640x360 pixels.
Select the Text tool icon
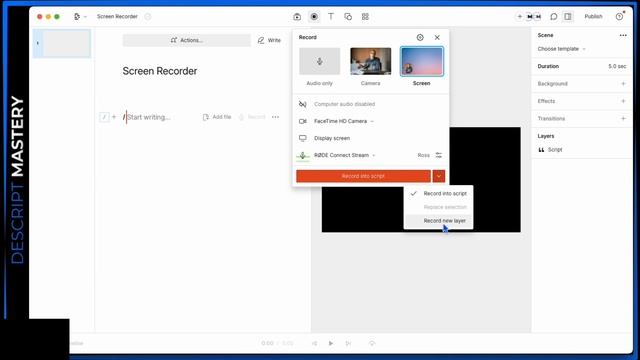(x=331, y=17)
